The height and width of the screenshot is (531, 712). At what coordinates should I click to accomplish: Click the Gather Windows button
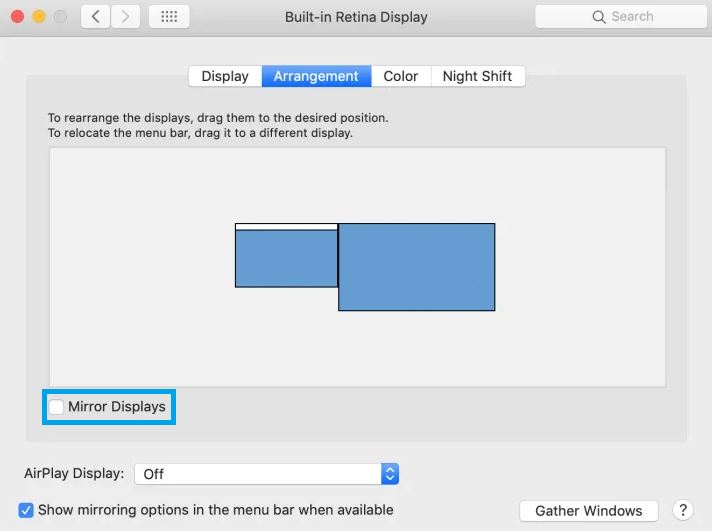click(x=588, y=511)
